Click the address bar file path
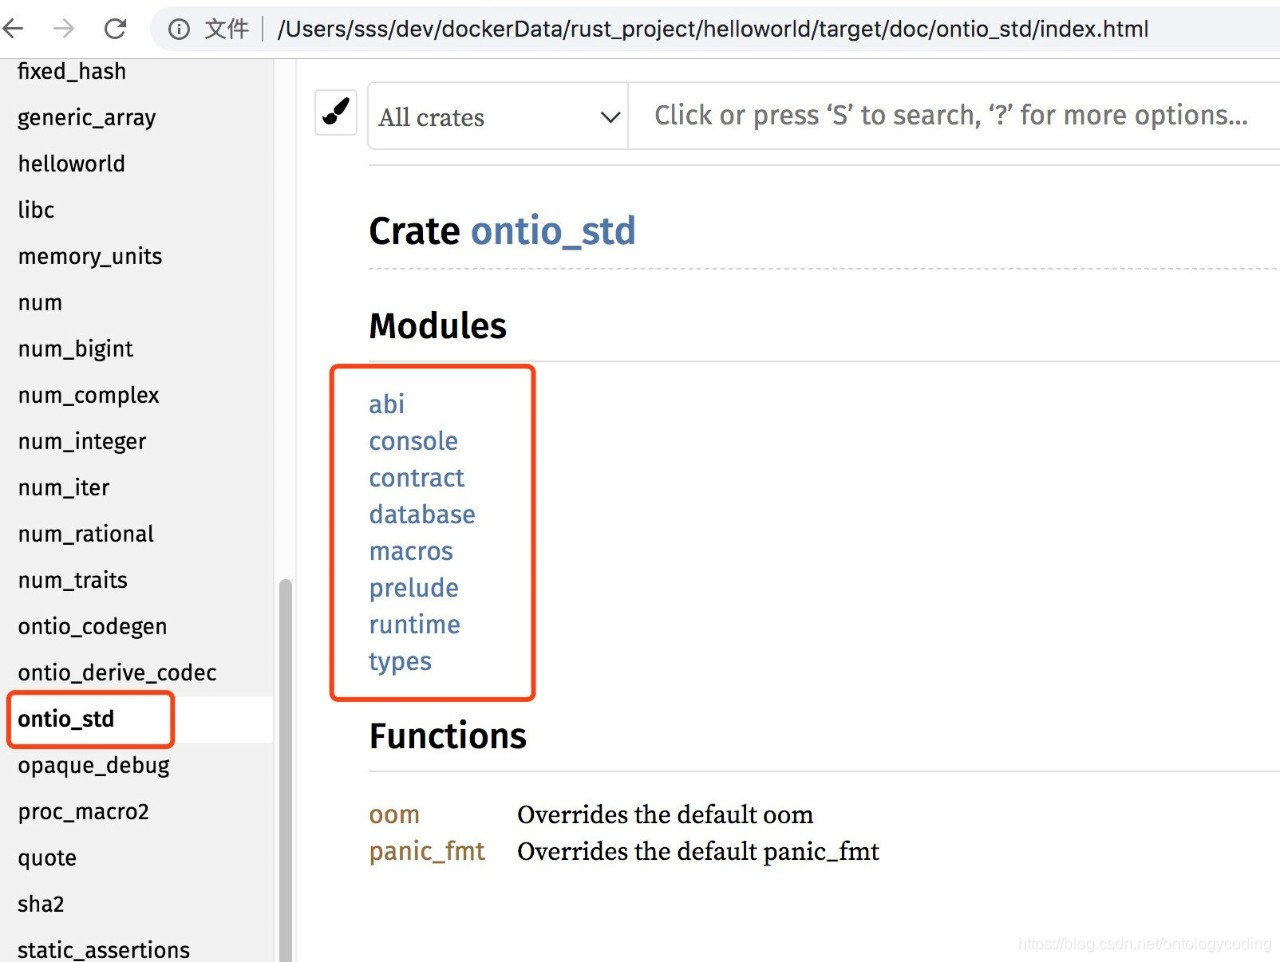Viewport: 1280px width, 962px height. point(713,29)
